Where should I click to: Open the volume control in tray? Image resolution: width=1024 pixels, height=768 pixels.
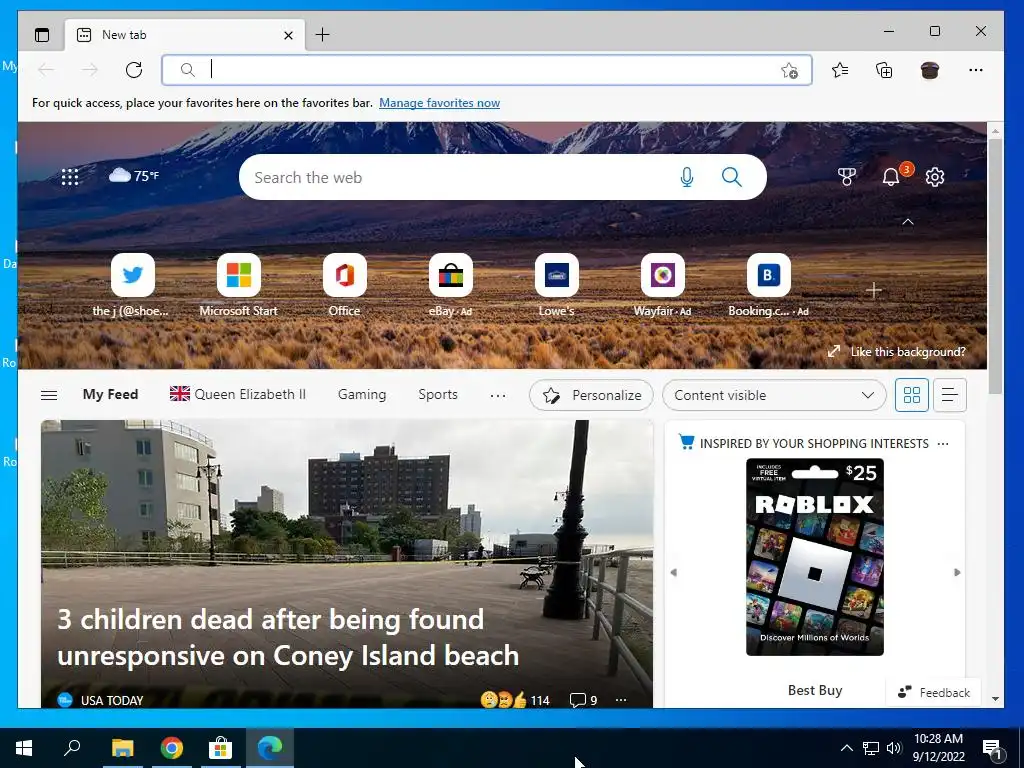(x=894, y=748)
